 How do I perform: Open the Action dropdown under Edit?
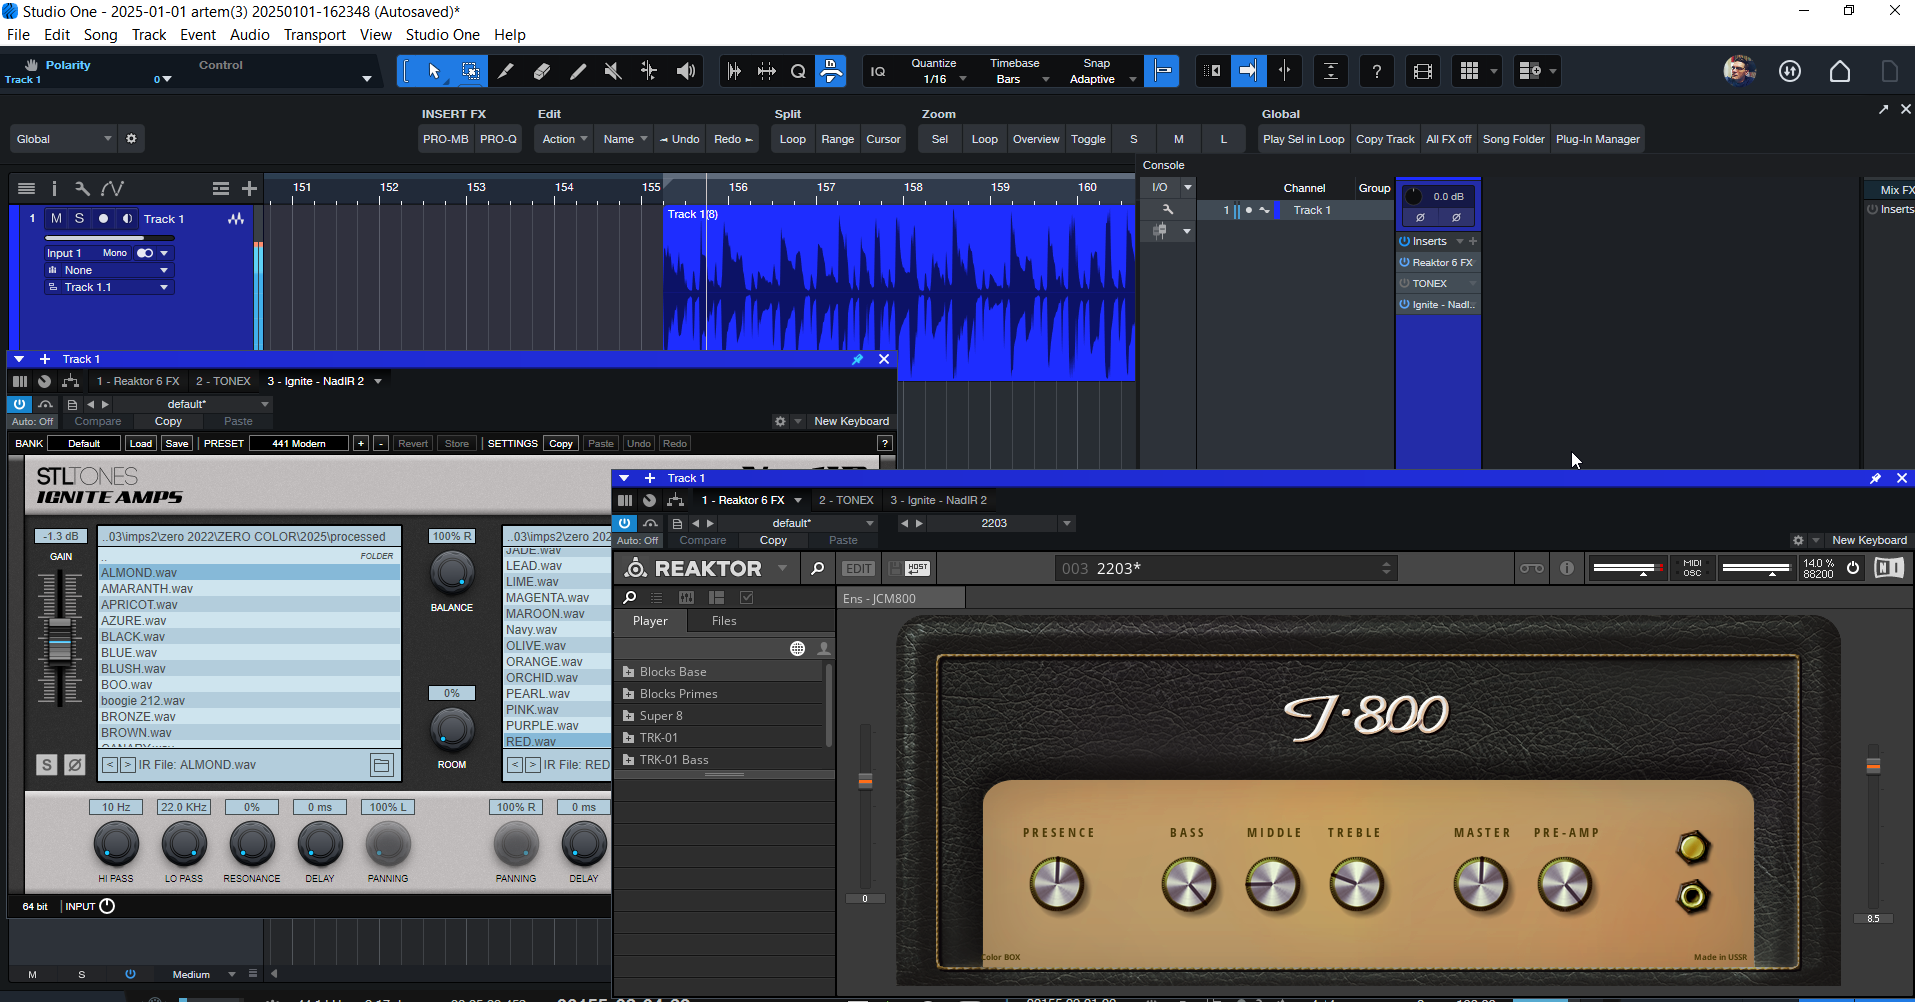(x=565, y=139)
